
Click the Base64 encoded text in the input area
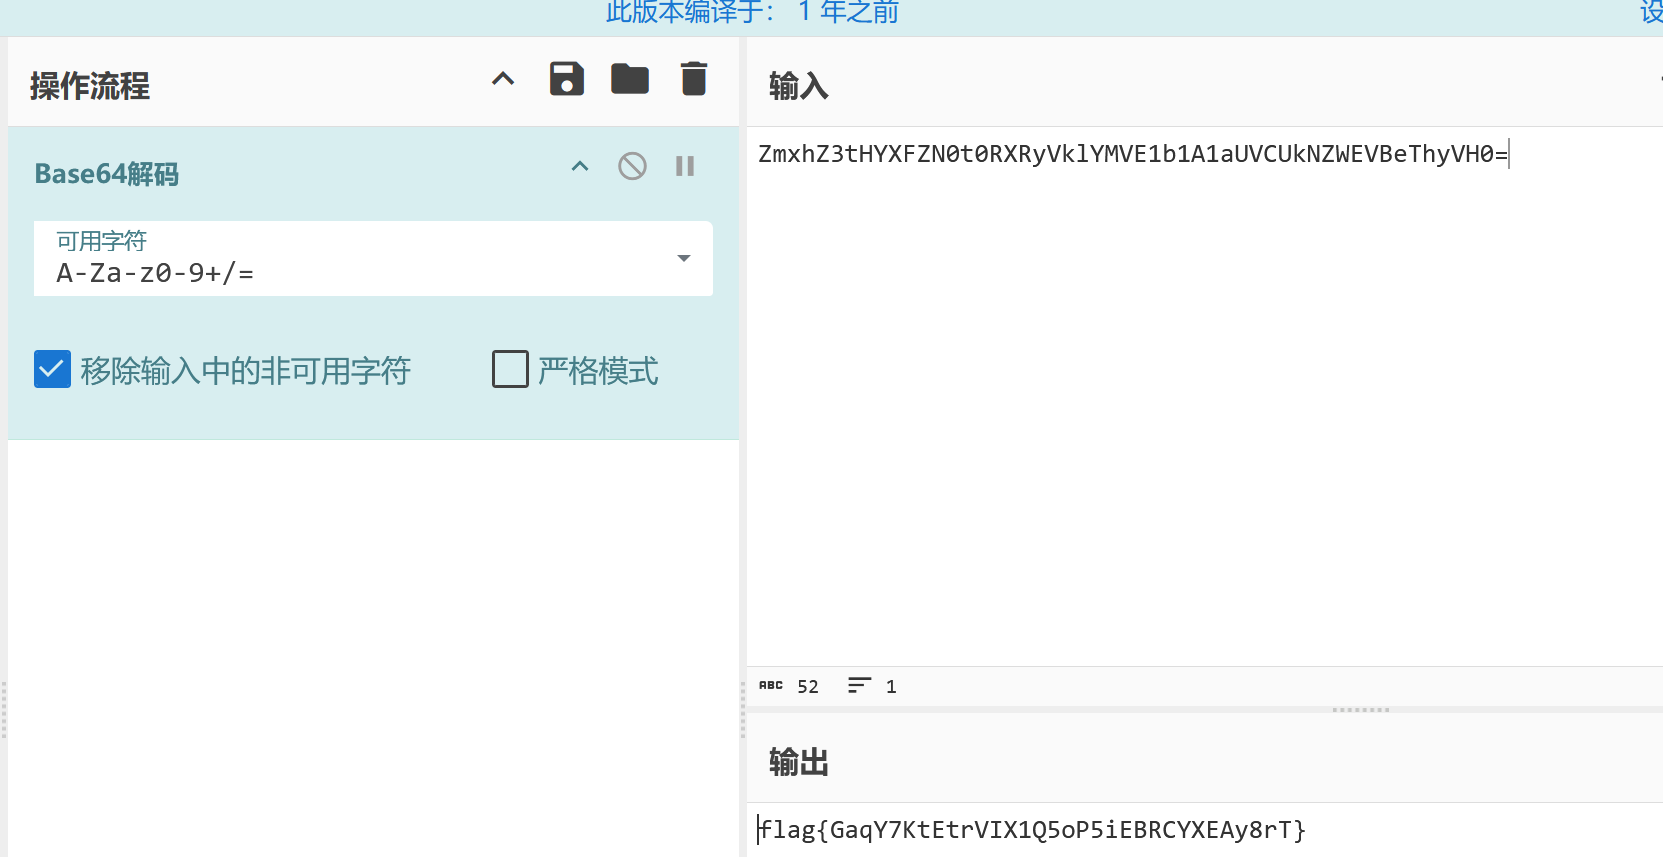pyautogui.click(x=1132, y=154)
